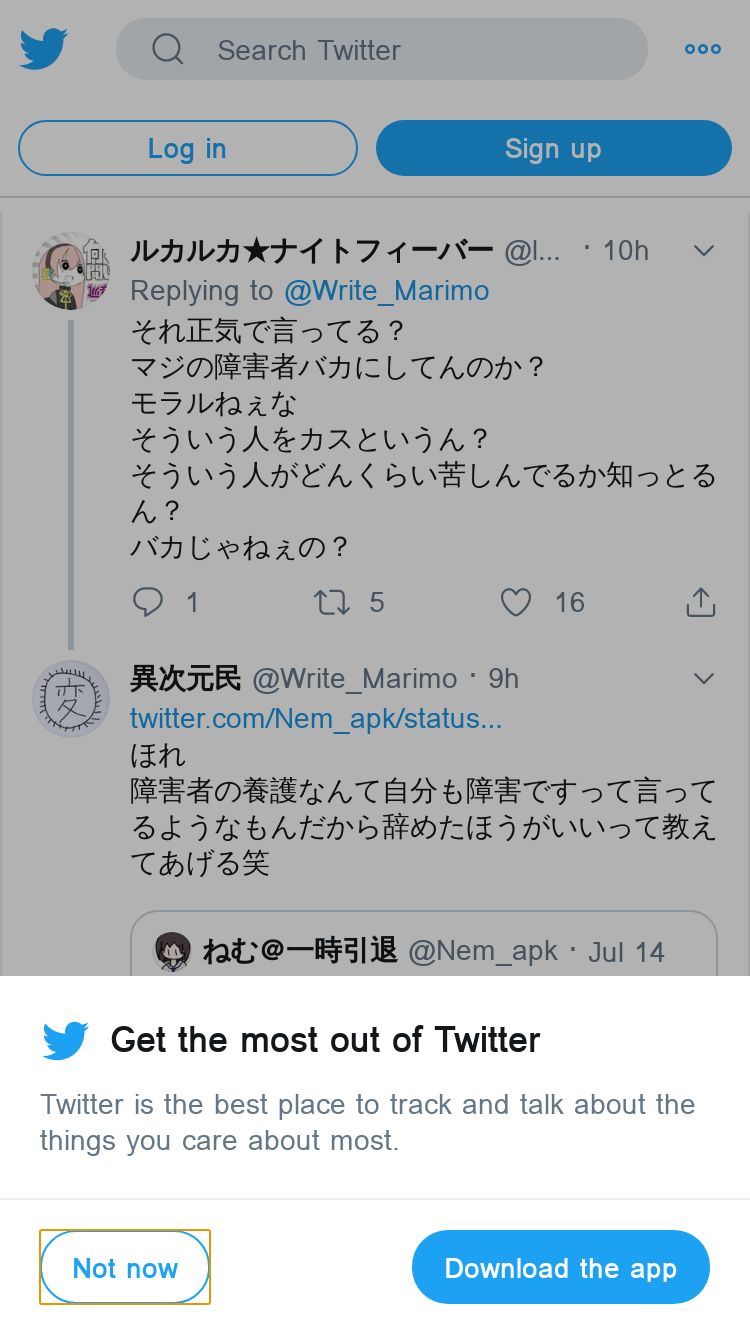Open the three-dot more options menu in the header
Screen dimensions: 750x1334
[x=702, y=49]
